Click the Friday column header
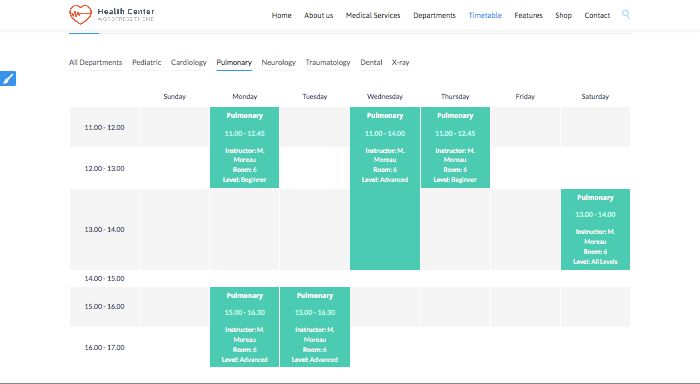 [525, 96]
